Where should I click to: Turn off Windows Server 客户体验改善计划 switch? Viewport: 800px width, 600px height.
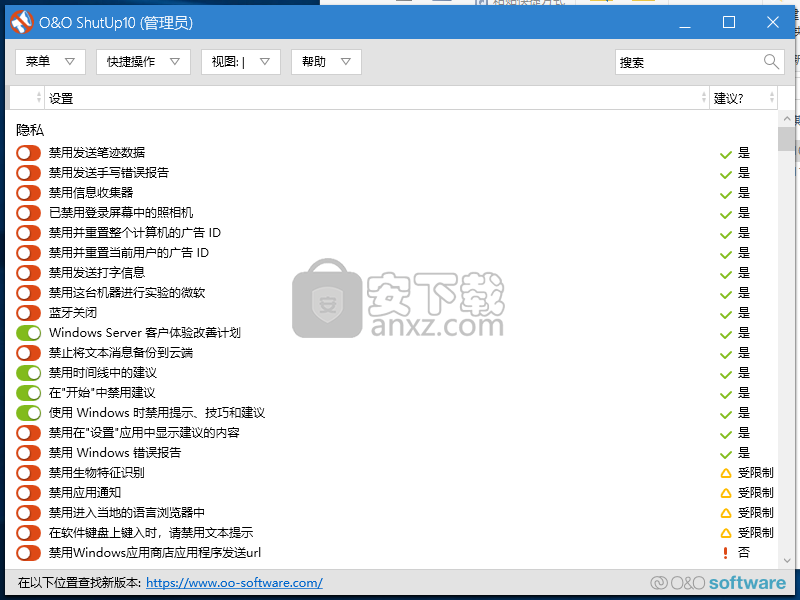click(x=28, y=333)
